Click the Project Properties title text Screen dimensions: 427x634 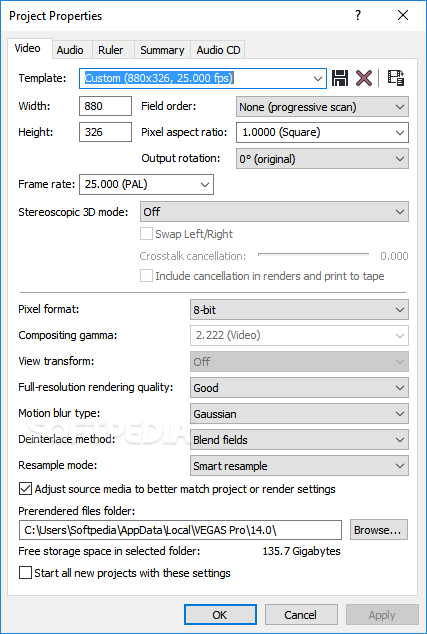pos(55,16)
